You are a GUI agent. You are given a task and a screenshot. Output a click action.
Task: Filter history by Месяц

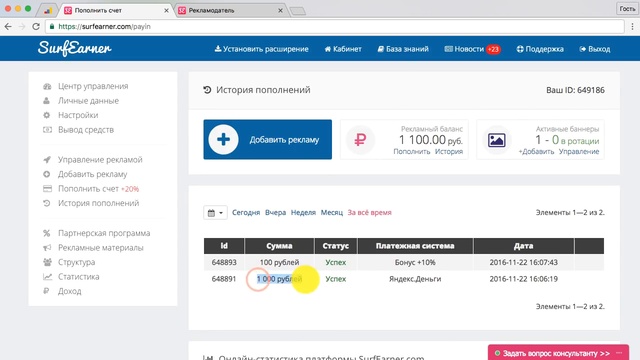[x=332, y=213]
